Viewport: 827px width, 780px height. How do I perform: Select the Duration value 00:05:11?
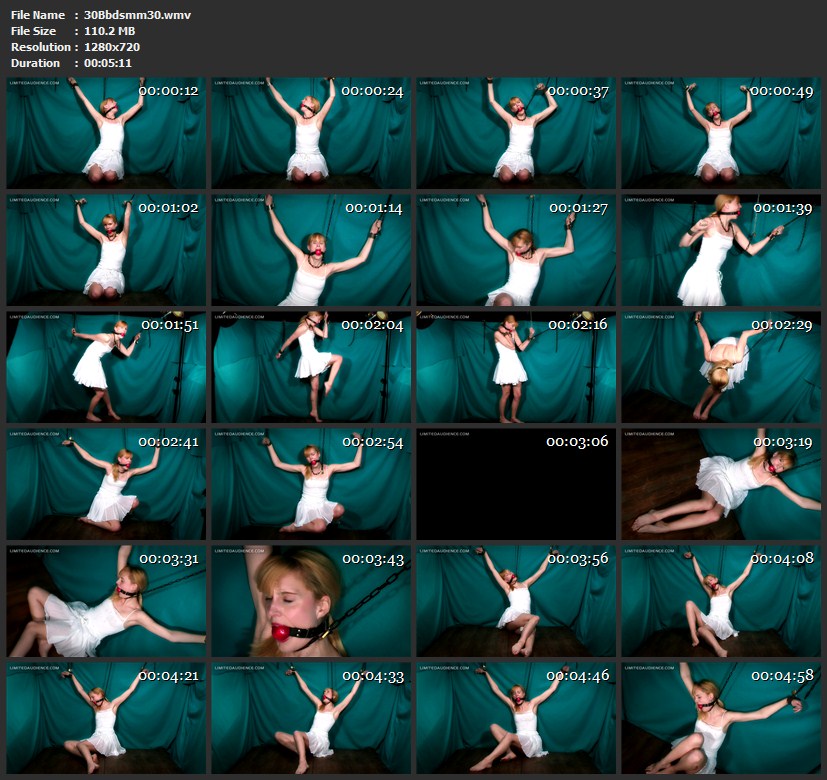[x=108, y=63]
